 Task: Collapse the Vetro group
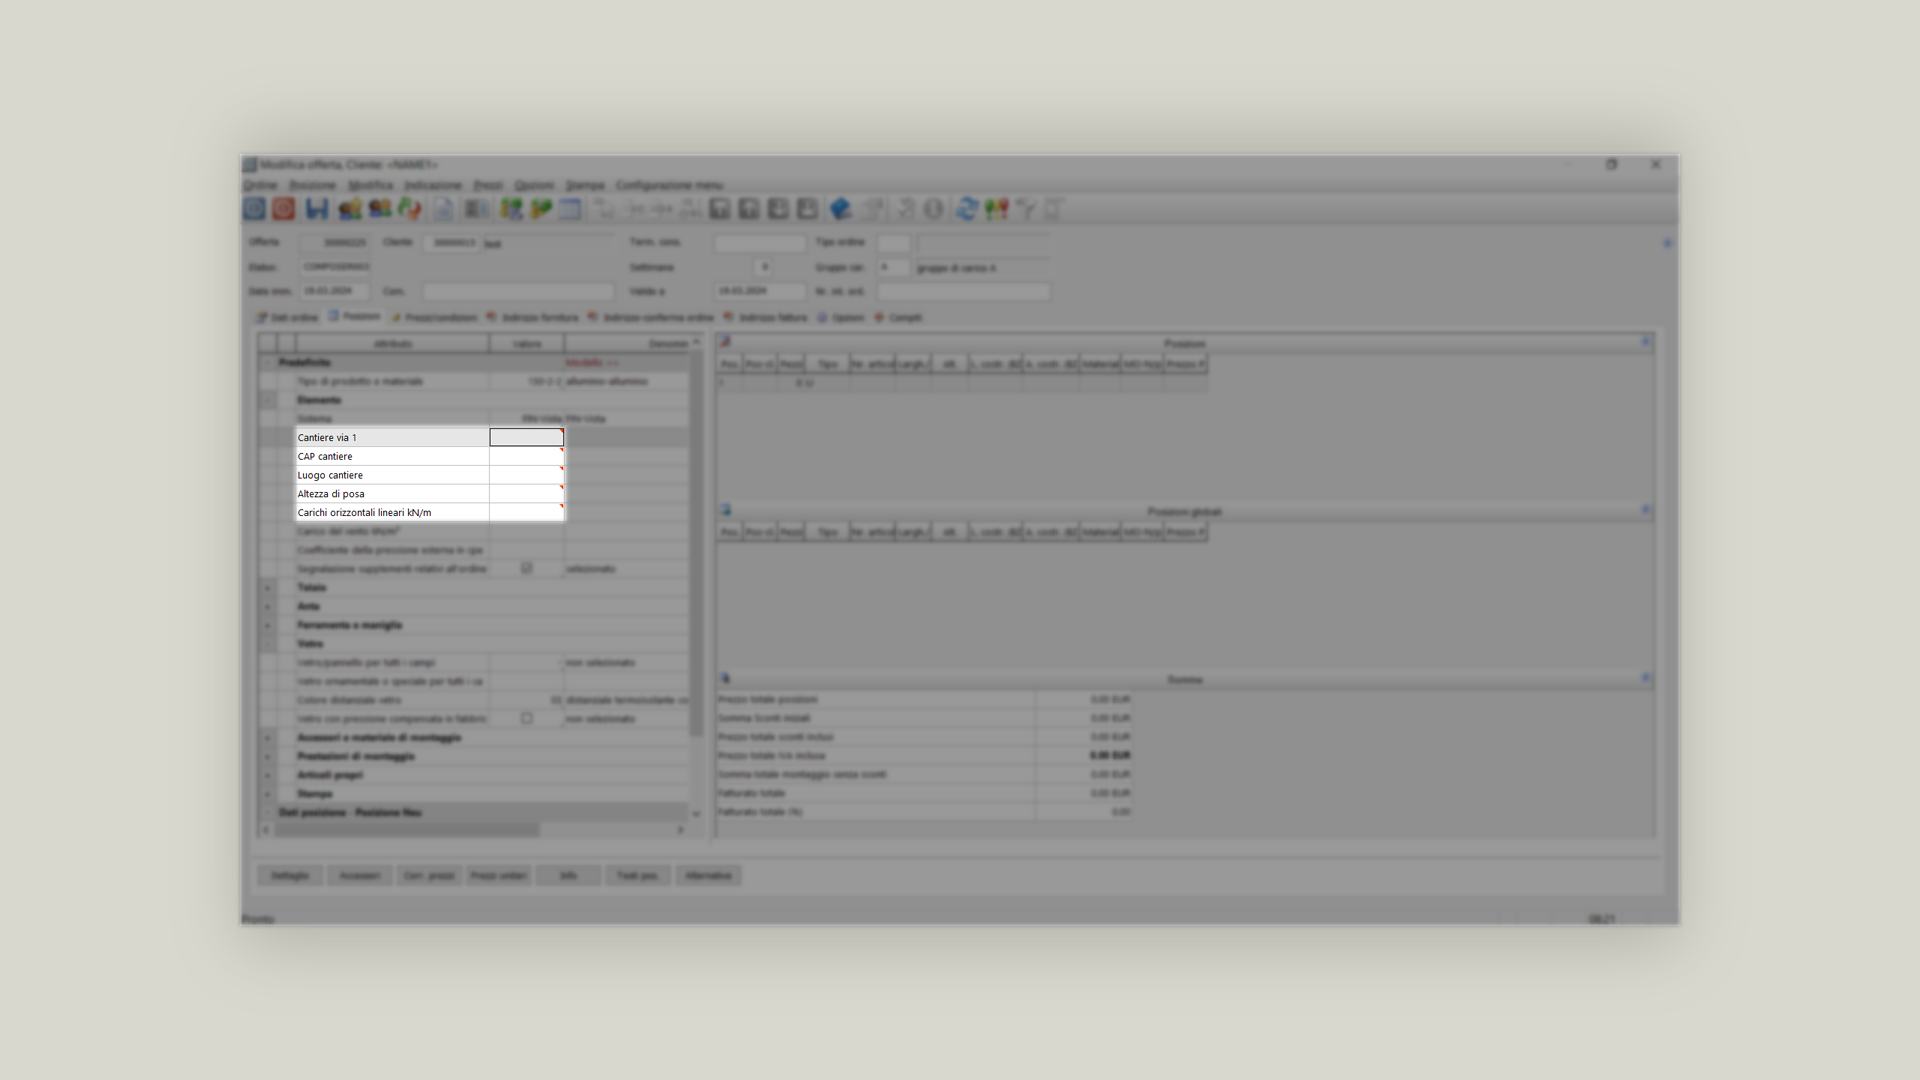[267, 644]
